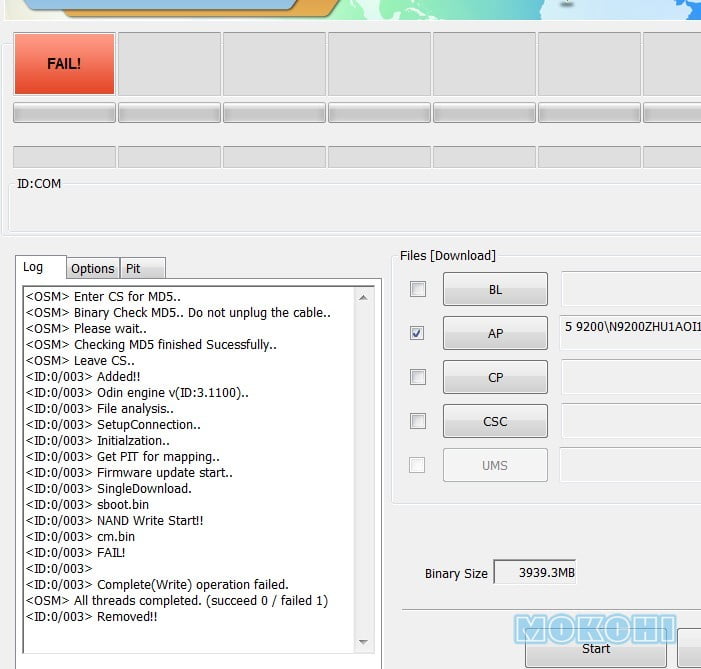Select the 'Odin engine v(ID:3.1100)..' log line
The image size is (701, 669).
coord(137,393)
